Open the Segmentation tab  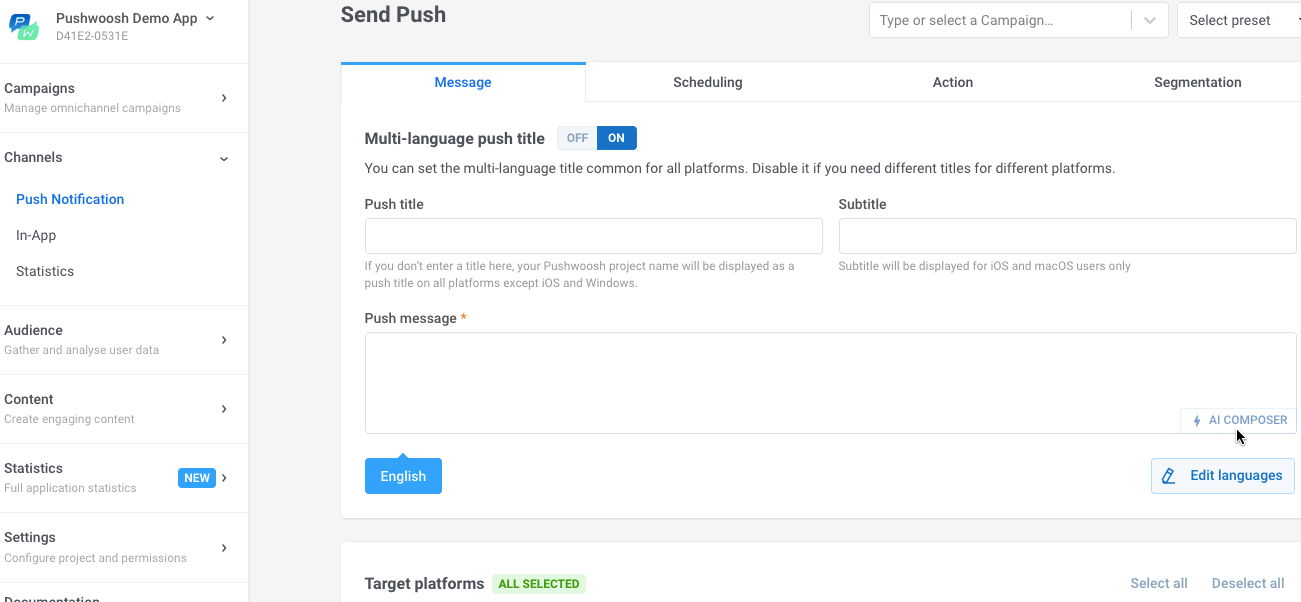coord(1197,83)
